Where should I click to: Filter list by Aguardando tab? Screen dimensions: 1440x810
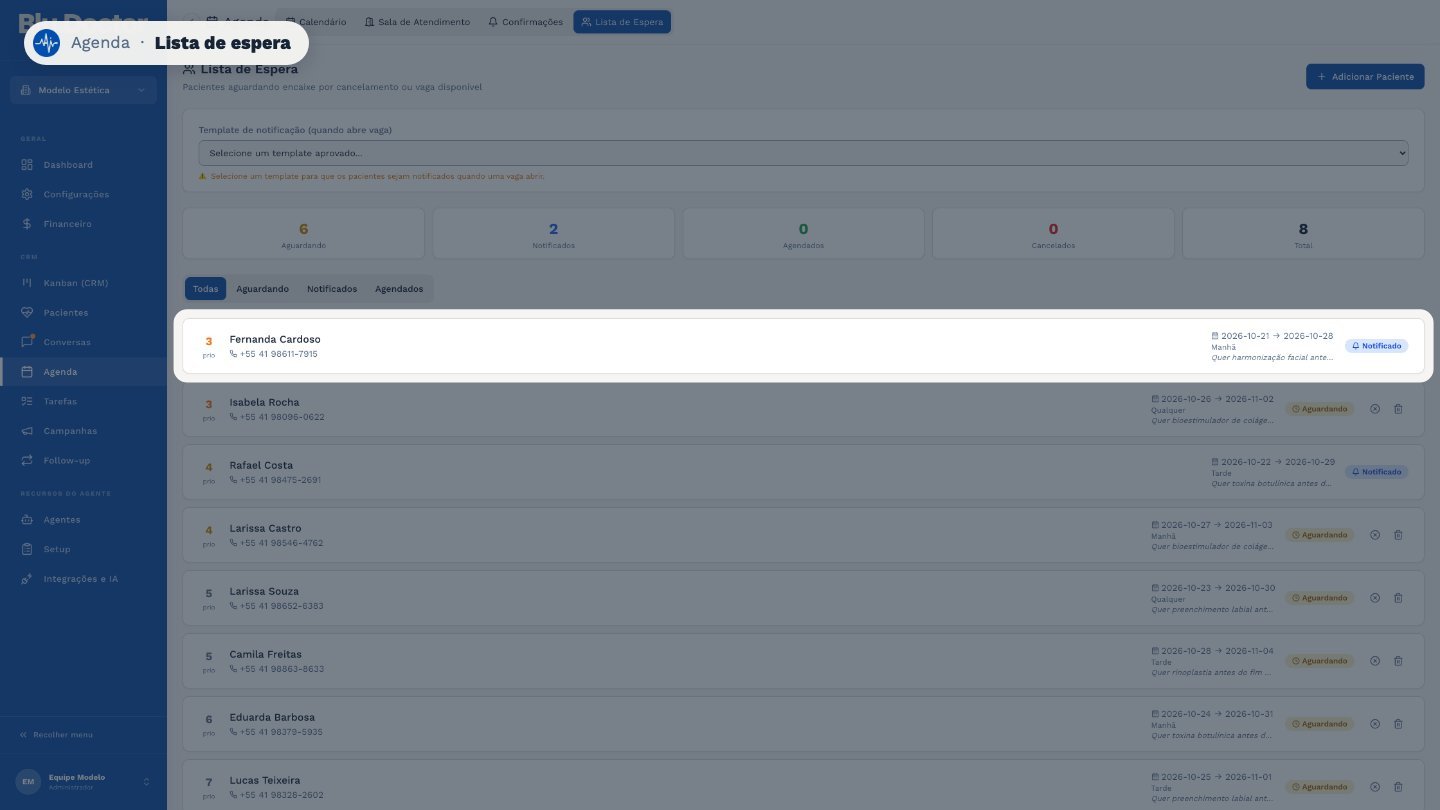262,289
